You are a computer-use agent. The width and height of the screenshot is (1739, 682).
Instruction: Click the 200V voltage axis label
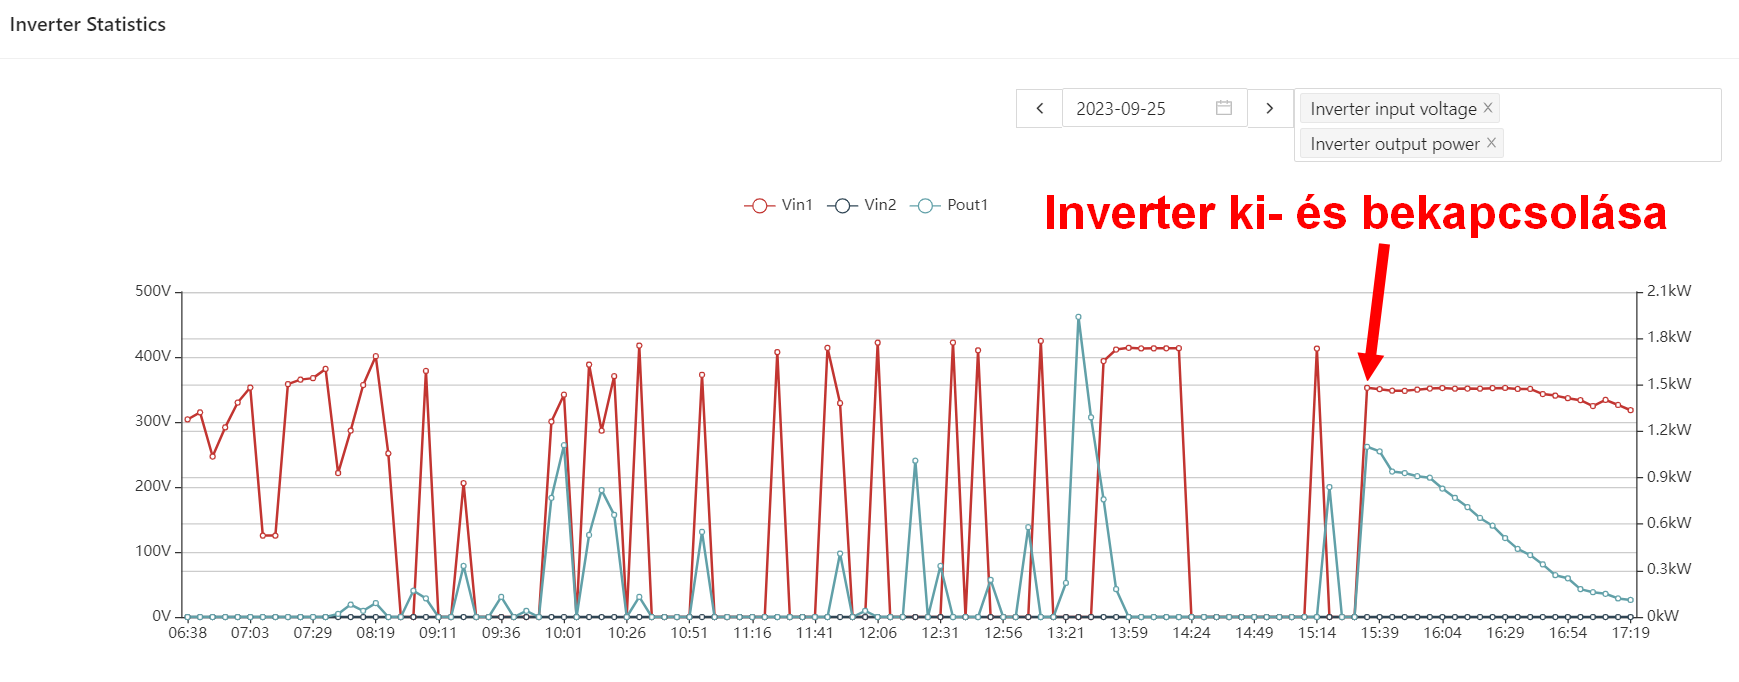coord(153,486)
